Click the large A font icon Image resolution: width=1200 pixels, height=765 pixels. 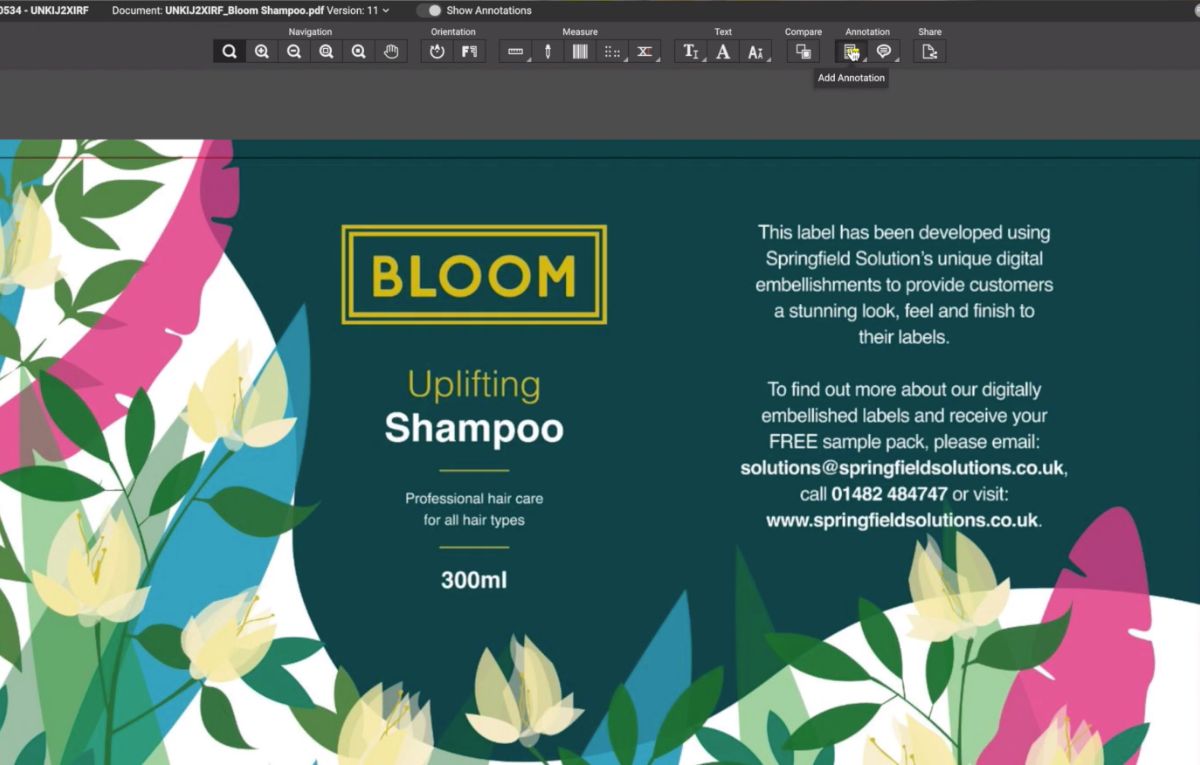(723, 52)
